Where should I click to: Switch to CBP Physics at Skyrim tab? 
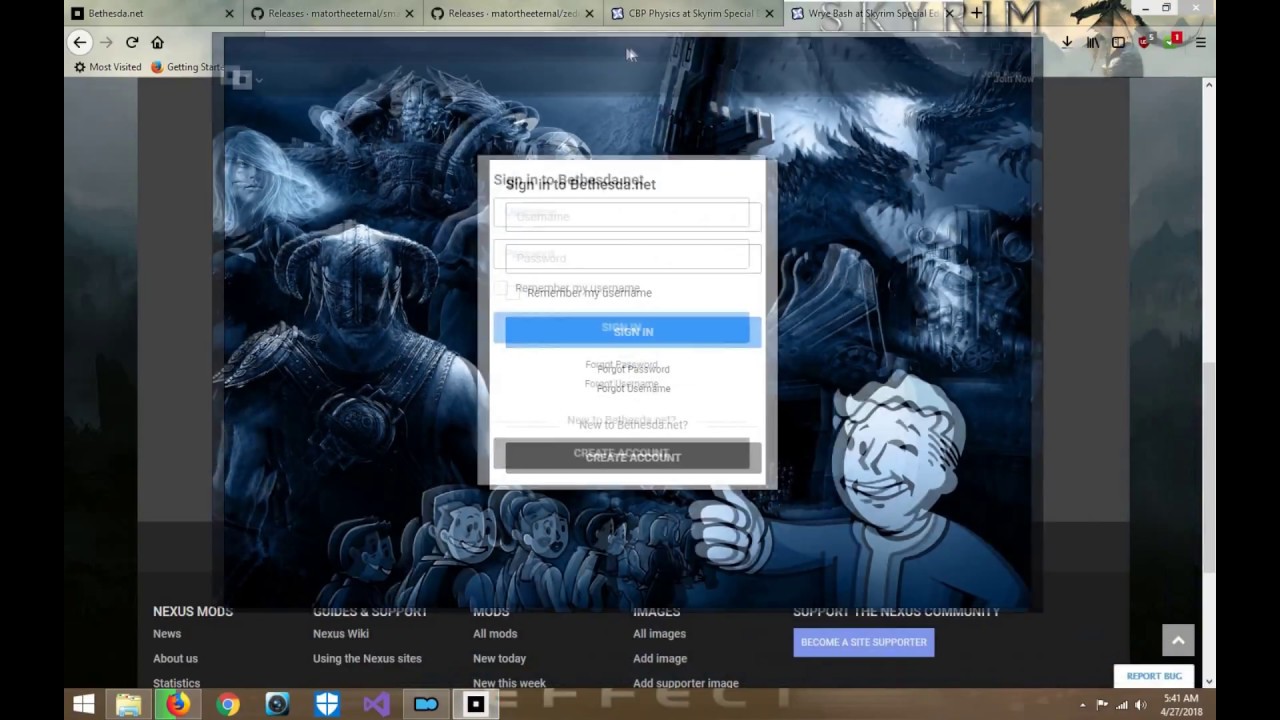click(692, 14)
